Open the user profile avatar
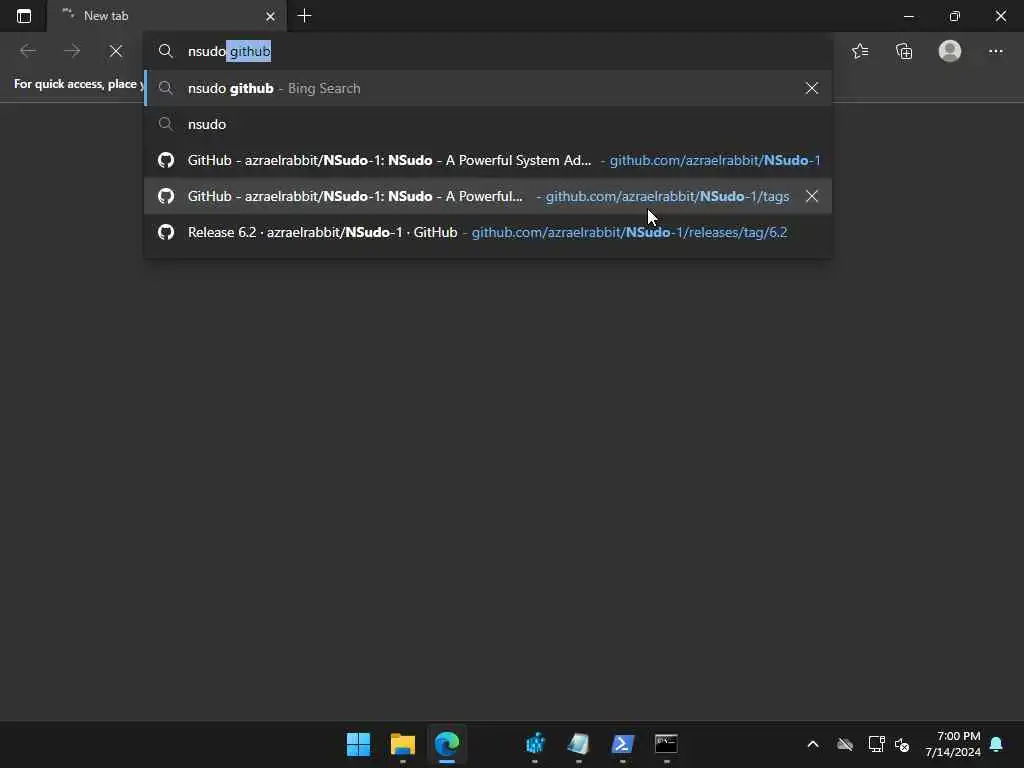 pyautogui.click(x=950, y=51)
